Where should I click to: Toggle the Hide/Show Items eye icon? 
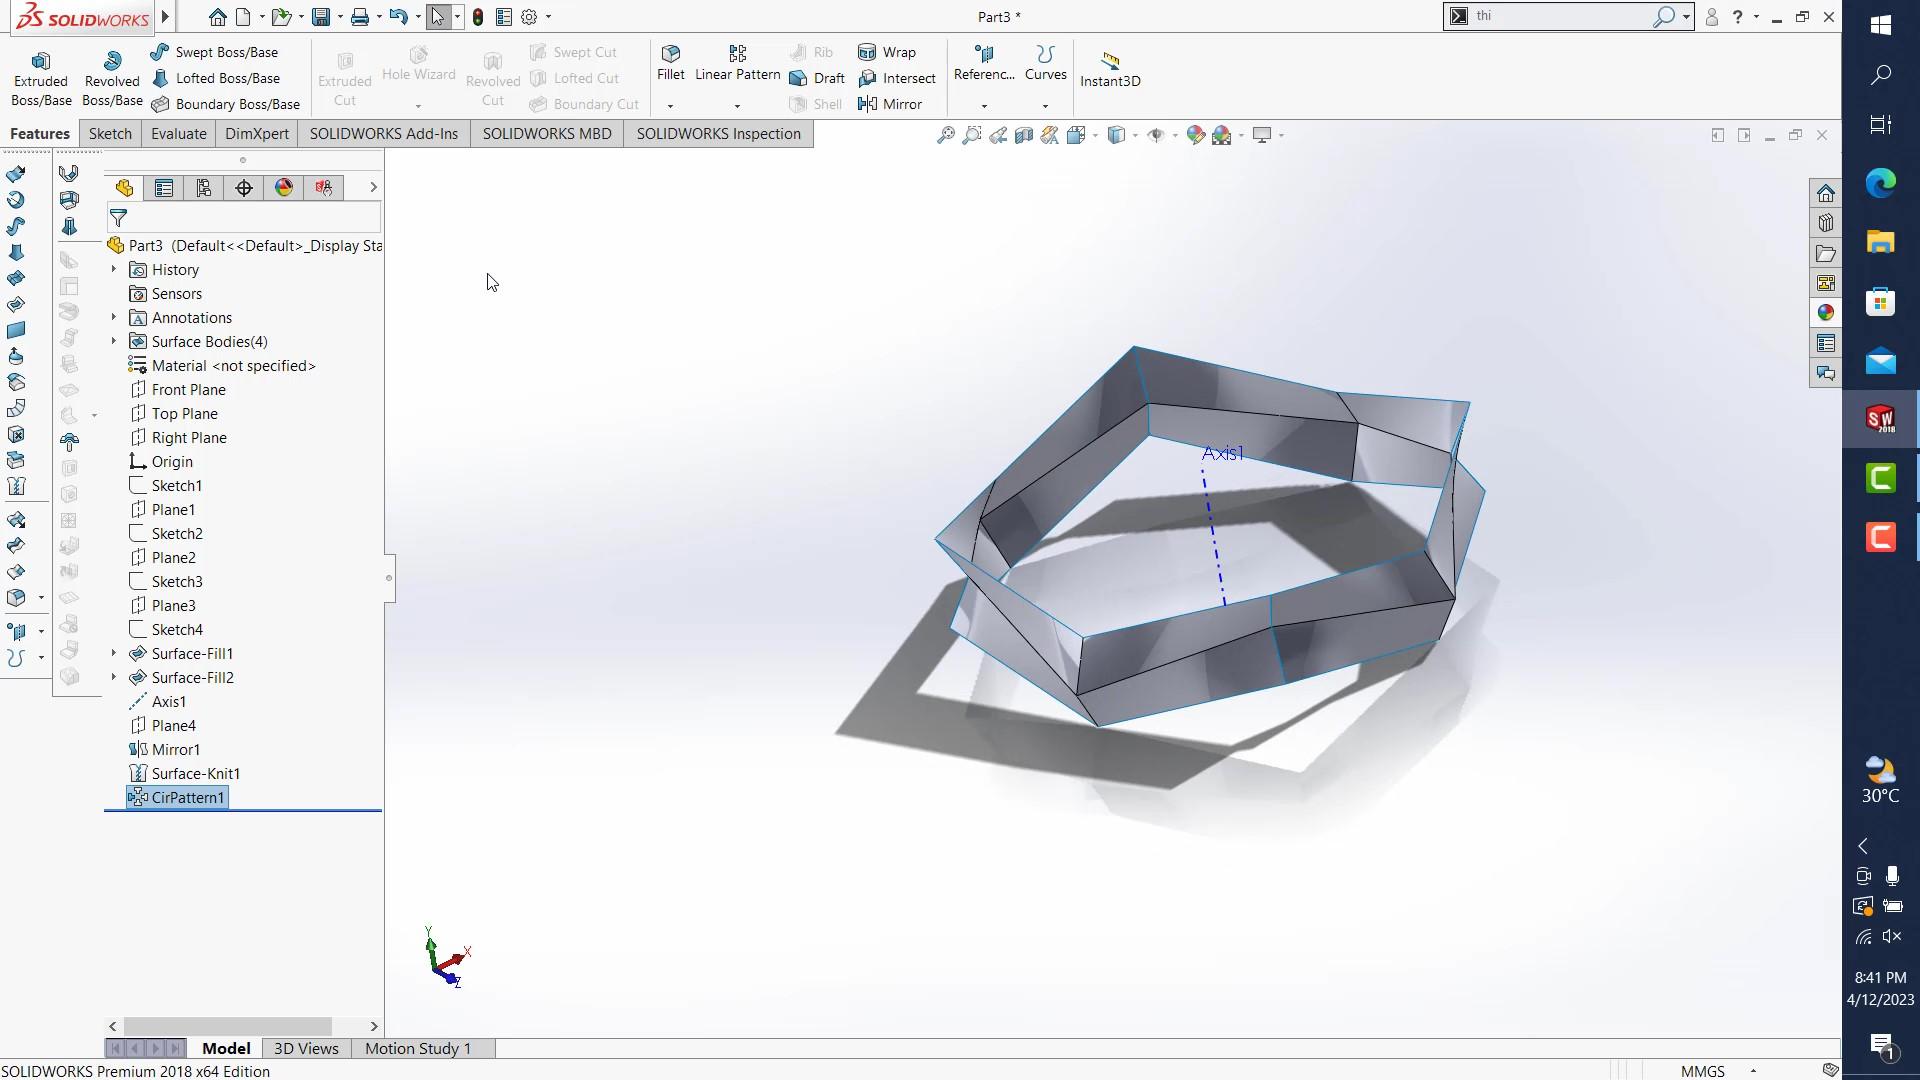[1155, 135]
